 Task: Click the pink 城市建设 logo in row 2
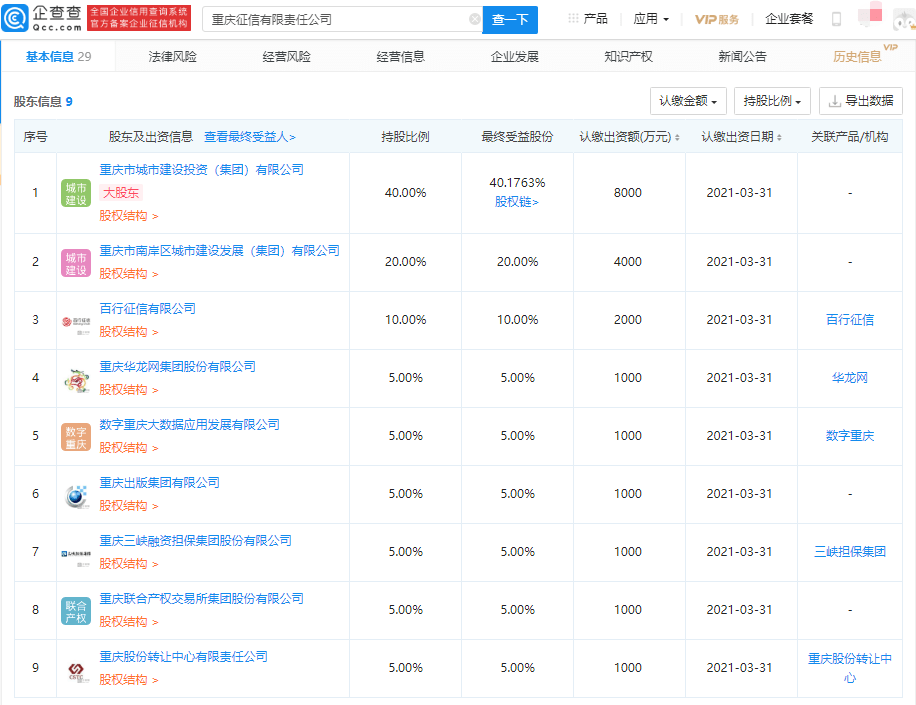(x=76, y=262)
